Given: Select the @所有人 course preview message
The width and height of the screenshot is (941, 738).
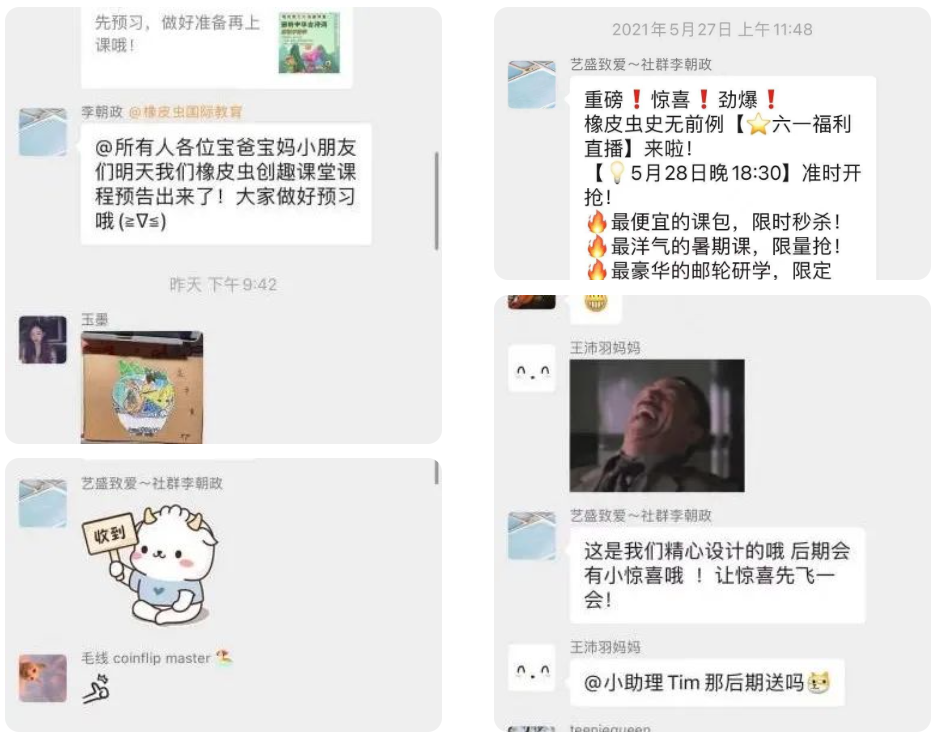Looking at the screenshot, I should pos(226,184).
